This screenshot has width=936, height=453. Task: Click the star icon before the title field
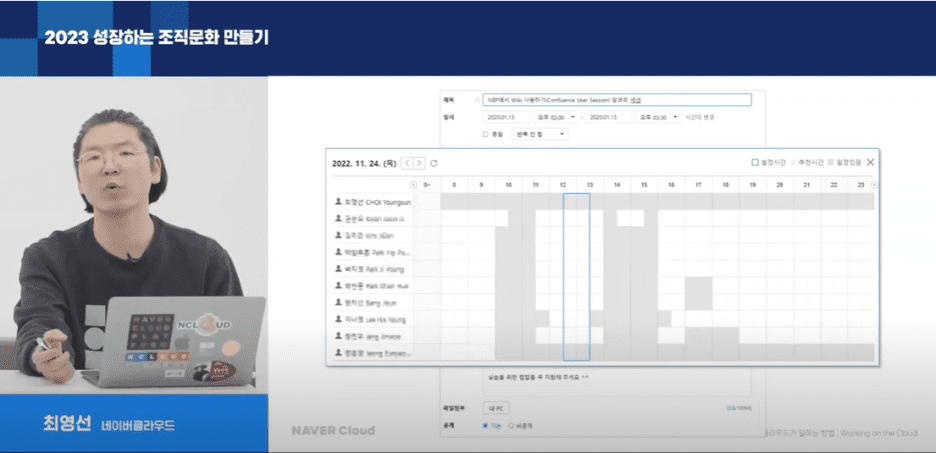tap(476, 100)
